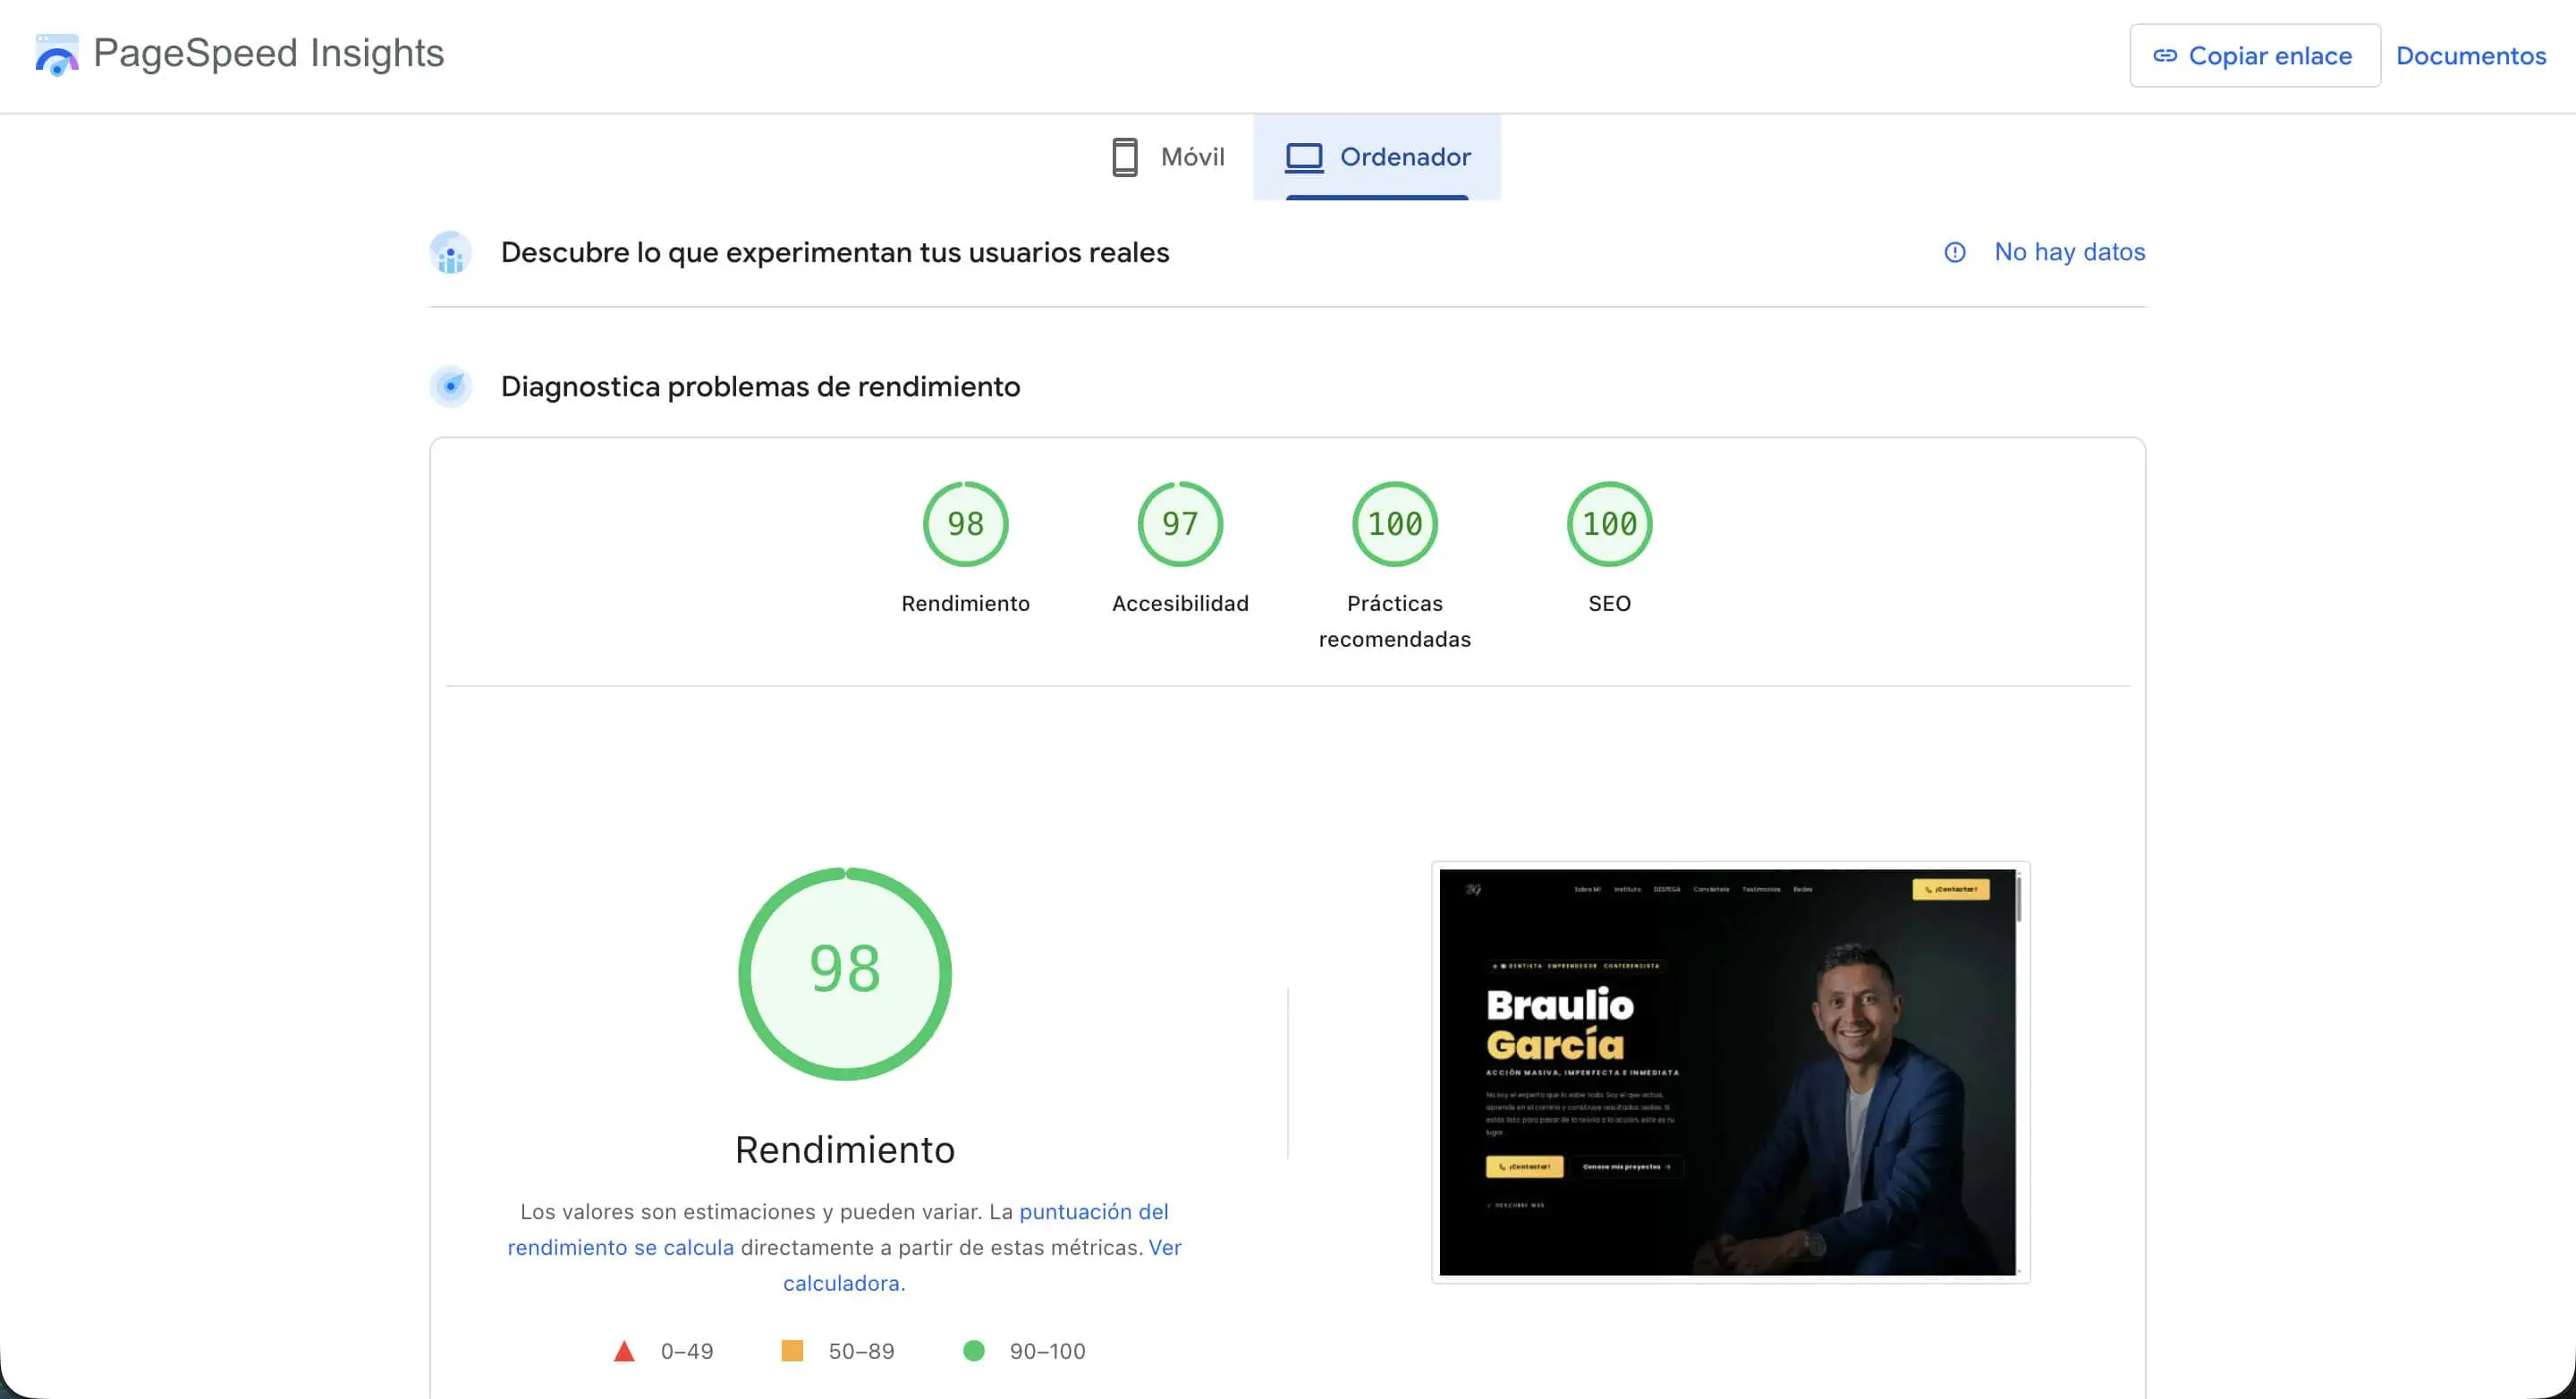Click the 'No hay datos' link
The image size is (2576, 1399).
pos(2069,252)
